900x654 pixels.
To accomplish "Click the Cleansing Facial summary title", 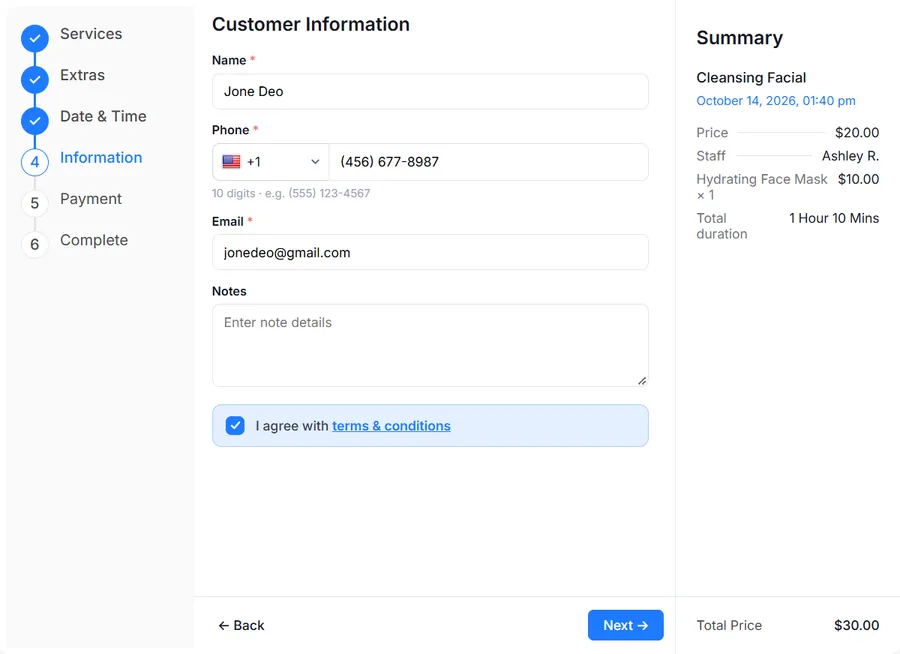I will [751, 78].
